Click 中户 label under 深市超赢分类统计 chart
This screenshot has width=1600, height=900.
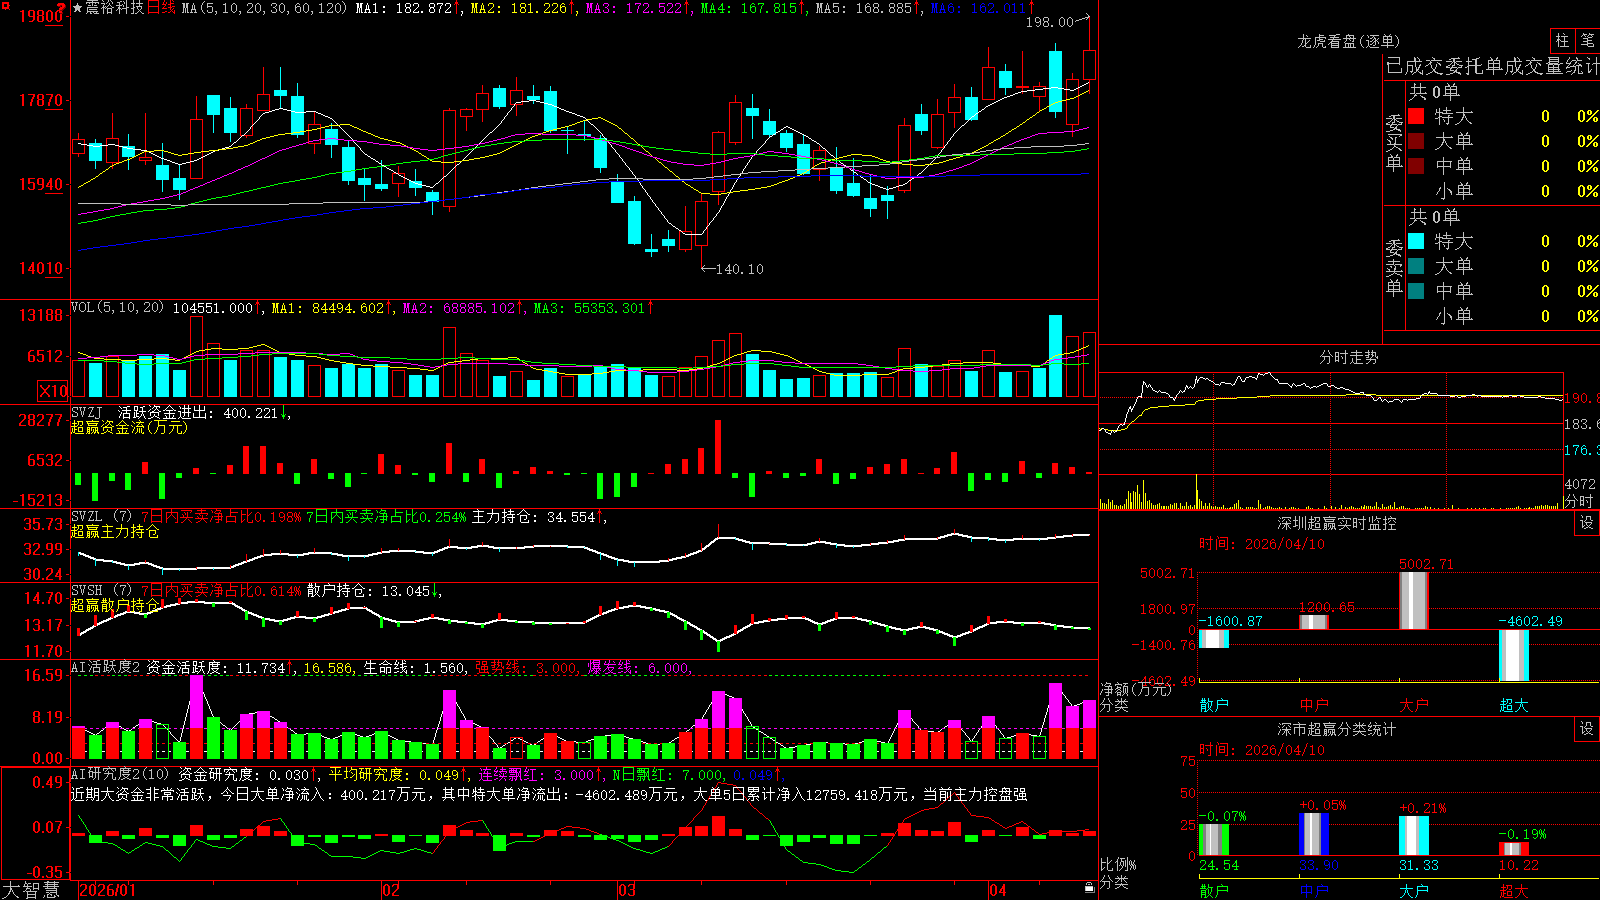click(1314, 890)
